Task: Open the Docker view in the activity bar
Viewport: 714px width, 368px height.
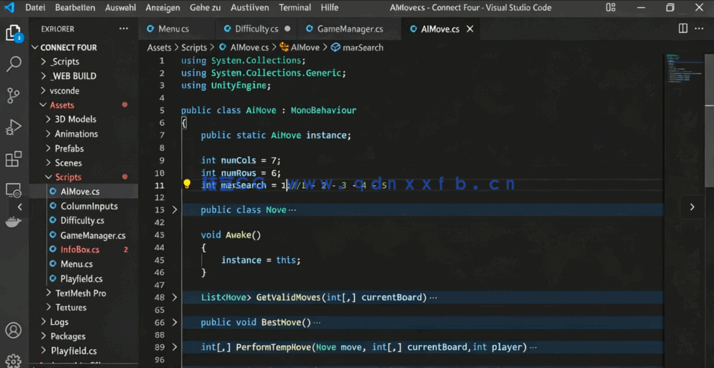Action: 14,222
